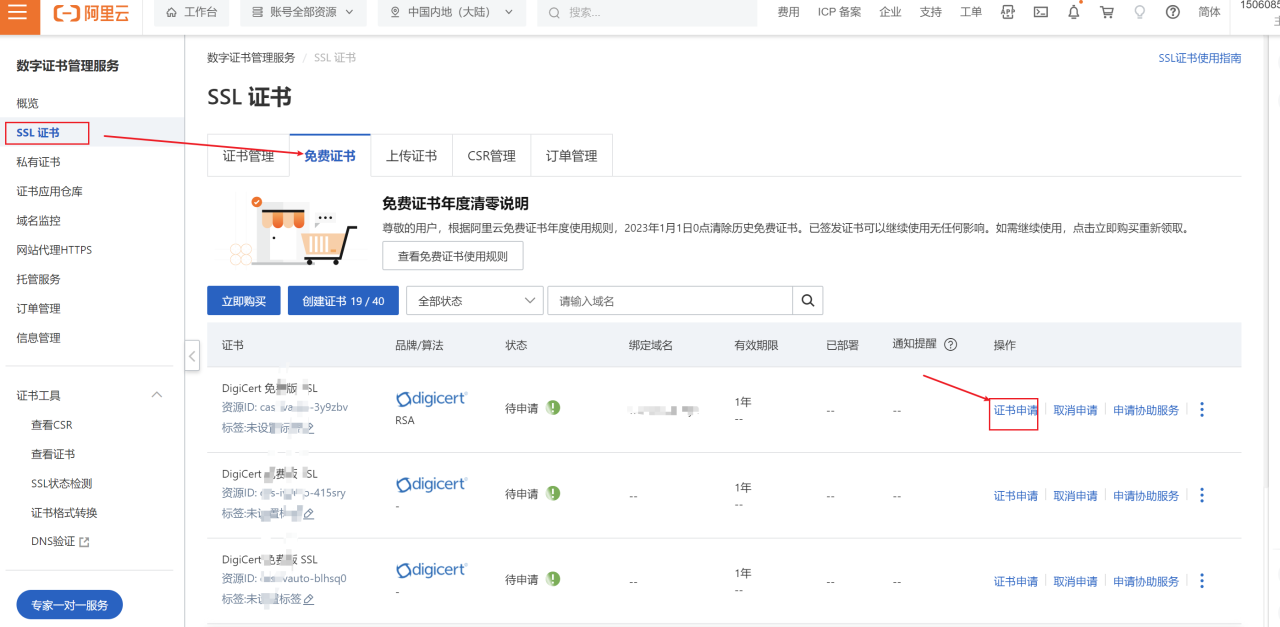Open 证书应用仓库 in the sidebar
1280x627 pixels.
49,191
